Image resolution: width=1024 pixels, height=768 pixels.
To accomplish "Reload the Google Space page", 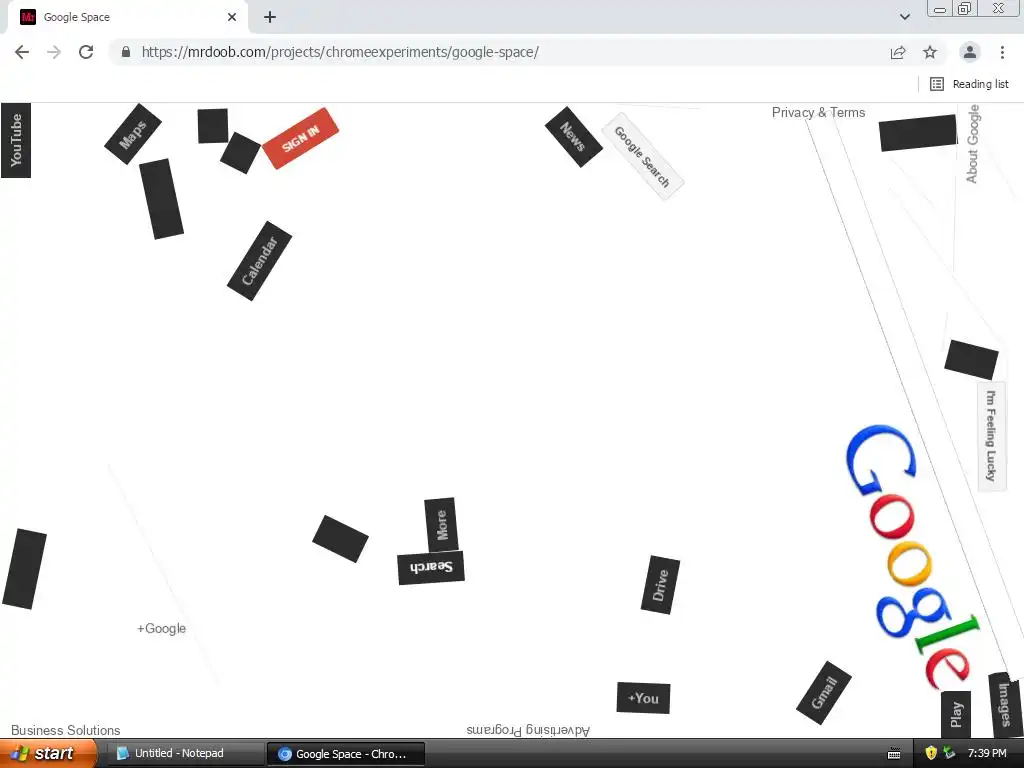I will point(86,52).
